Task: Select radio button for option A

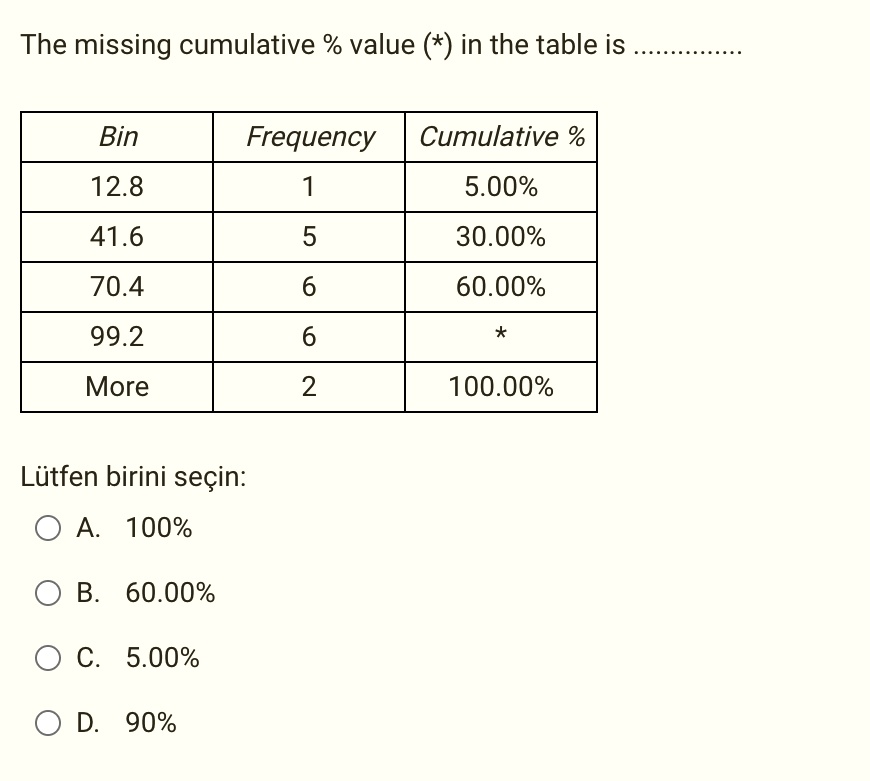Action: (48, 528)
